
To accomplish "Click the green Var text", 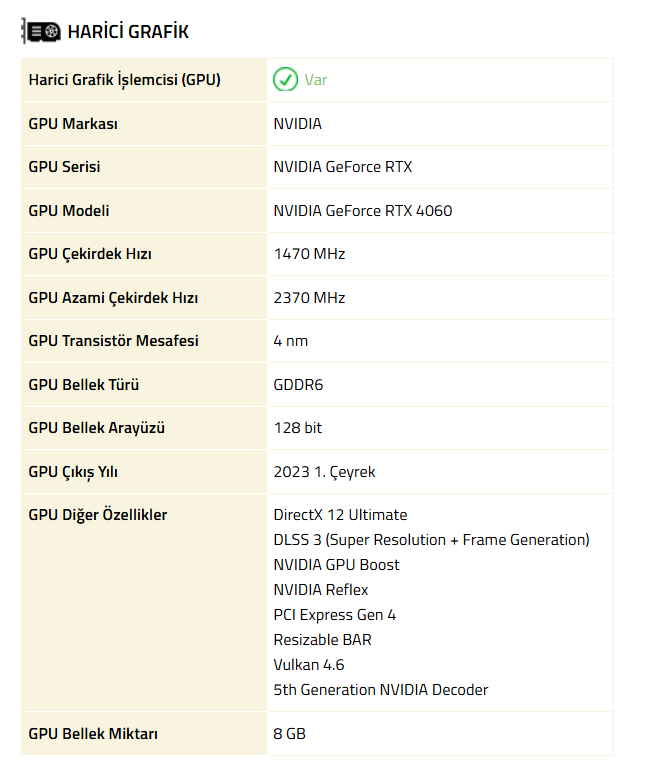I will click(x=316, y=80).
